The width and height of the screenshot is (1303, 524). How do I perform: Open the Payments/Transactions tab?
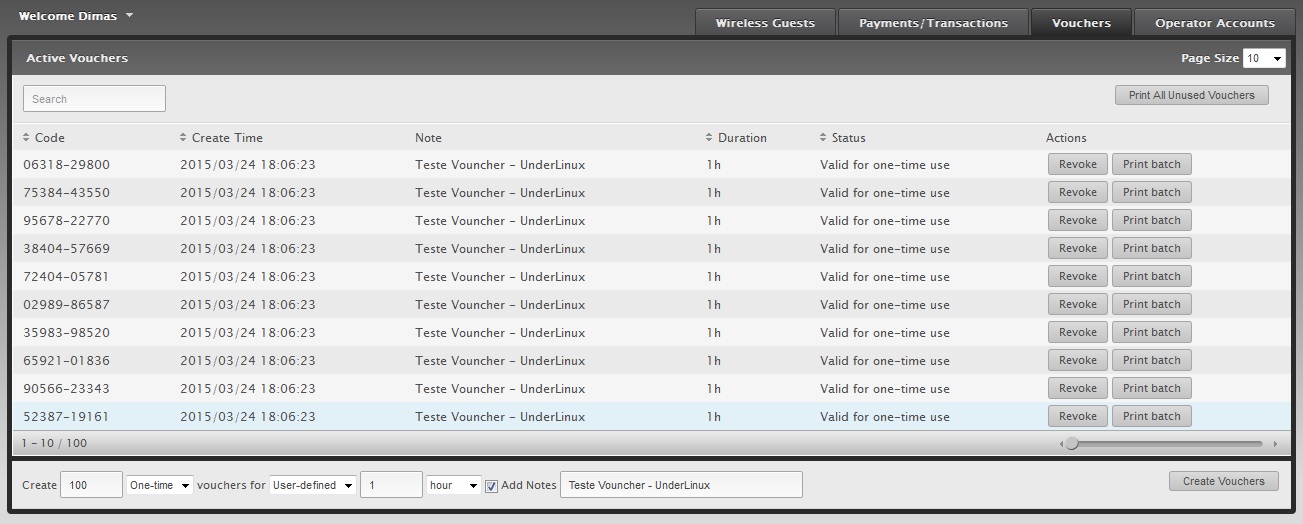933,22
